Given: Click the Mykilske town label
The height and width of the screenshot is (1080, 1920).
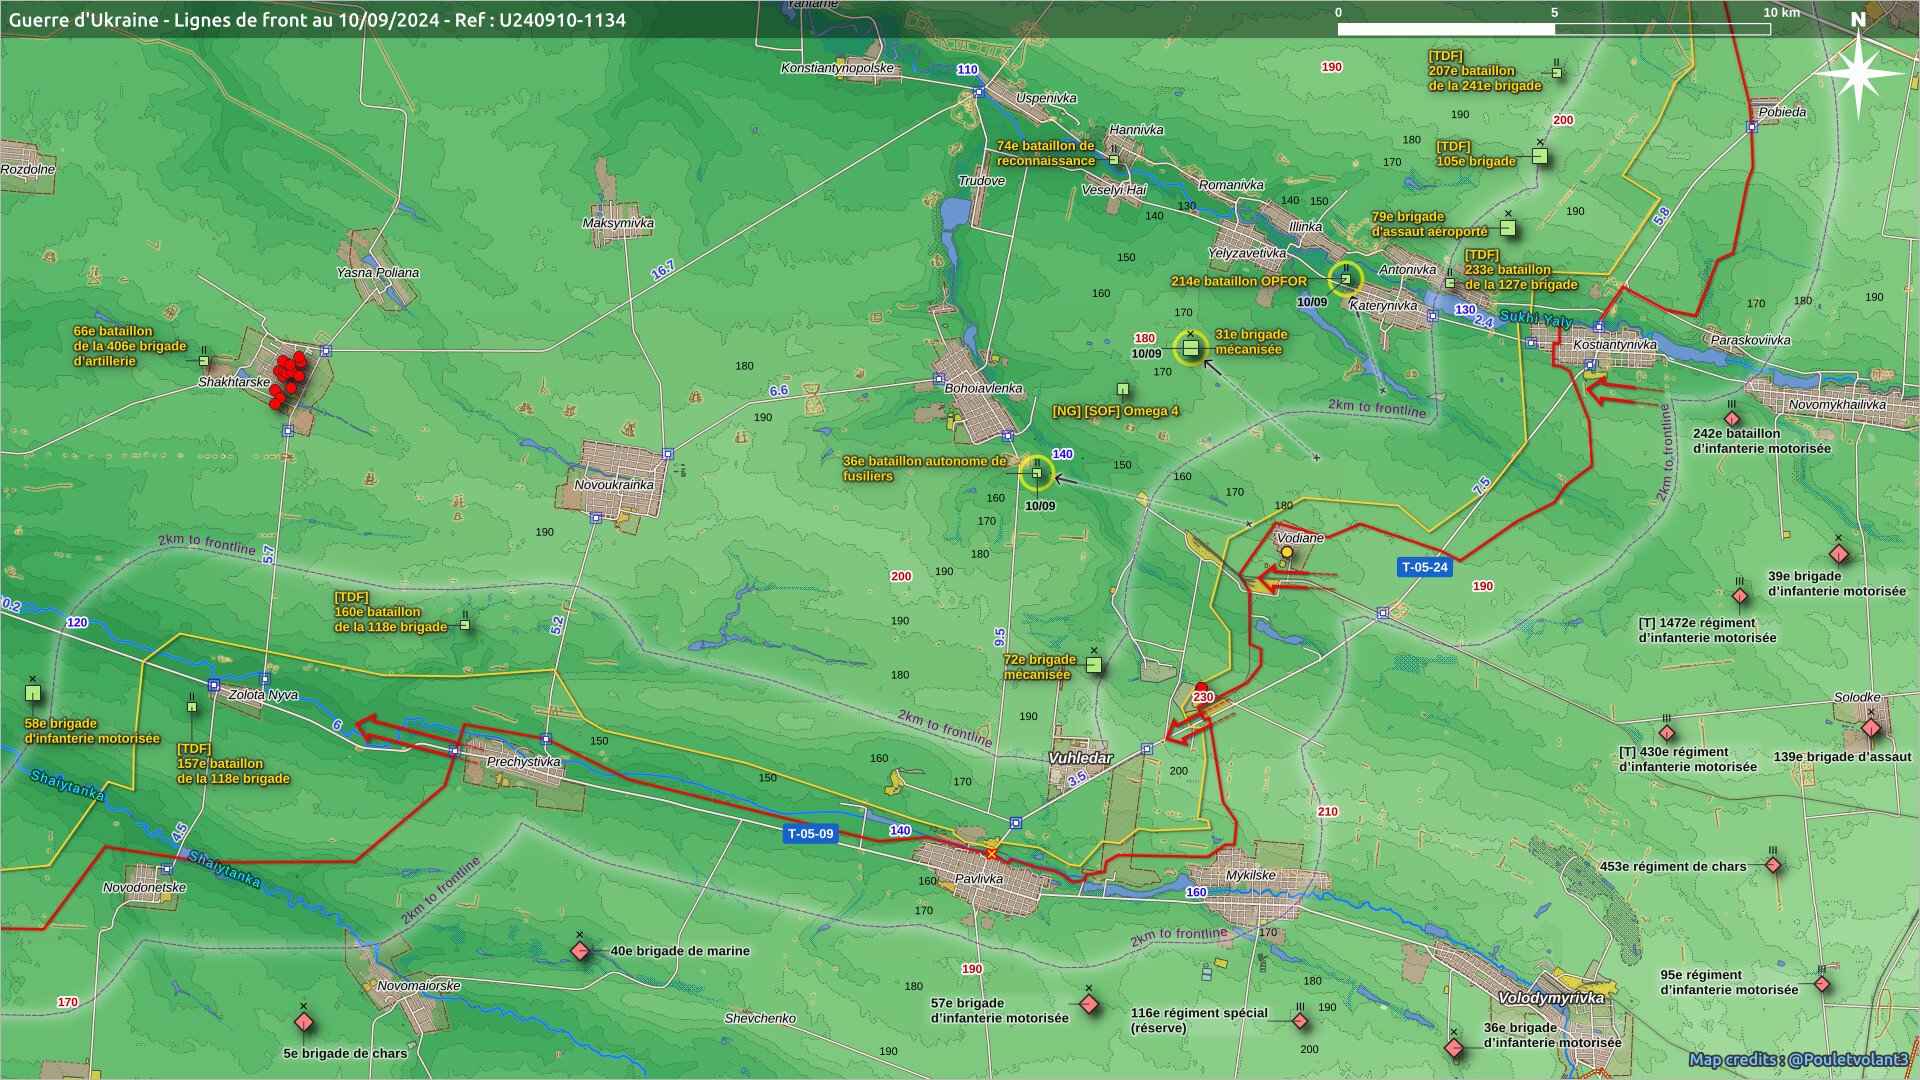Looking at the screenshot, I should [x=1251, y=875].
